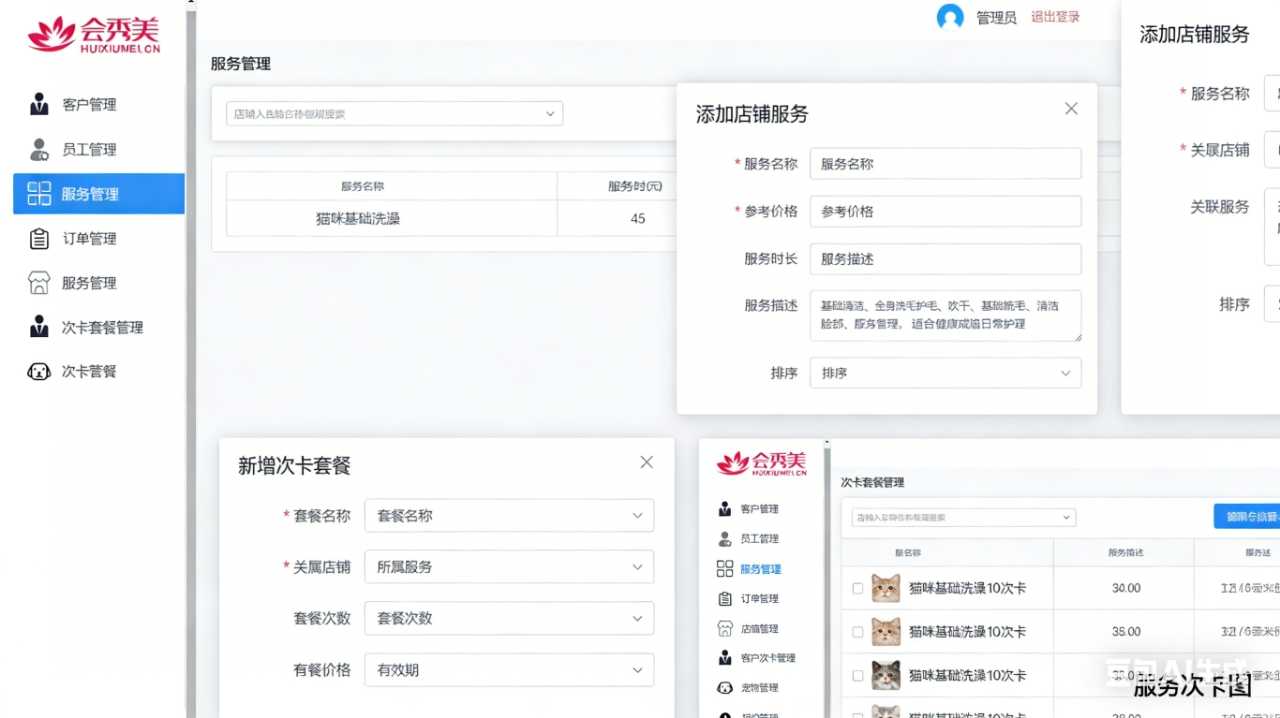Screen dimensions: 1280x718
Task: Expand the 套餐次数 dropdown
Action: tap(509, 618)
